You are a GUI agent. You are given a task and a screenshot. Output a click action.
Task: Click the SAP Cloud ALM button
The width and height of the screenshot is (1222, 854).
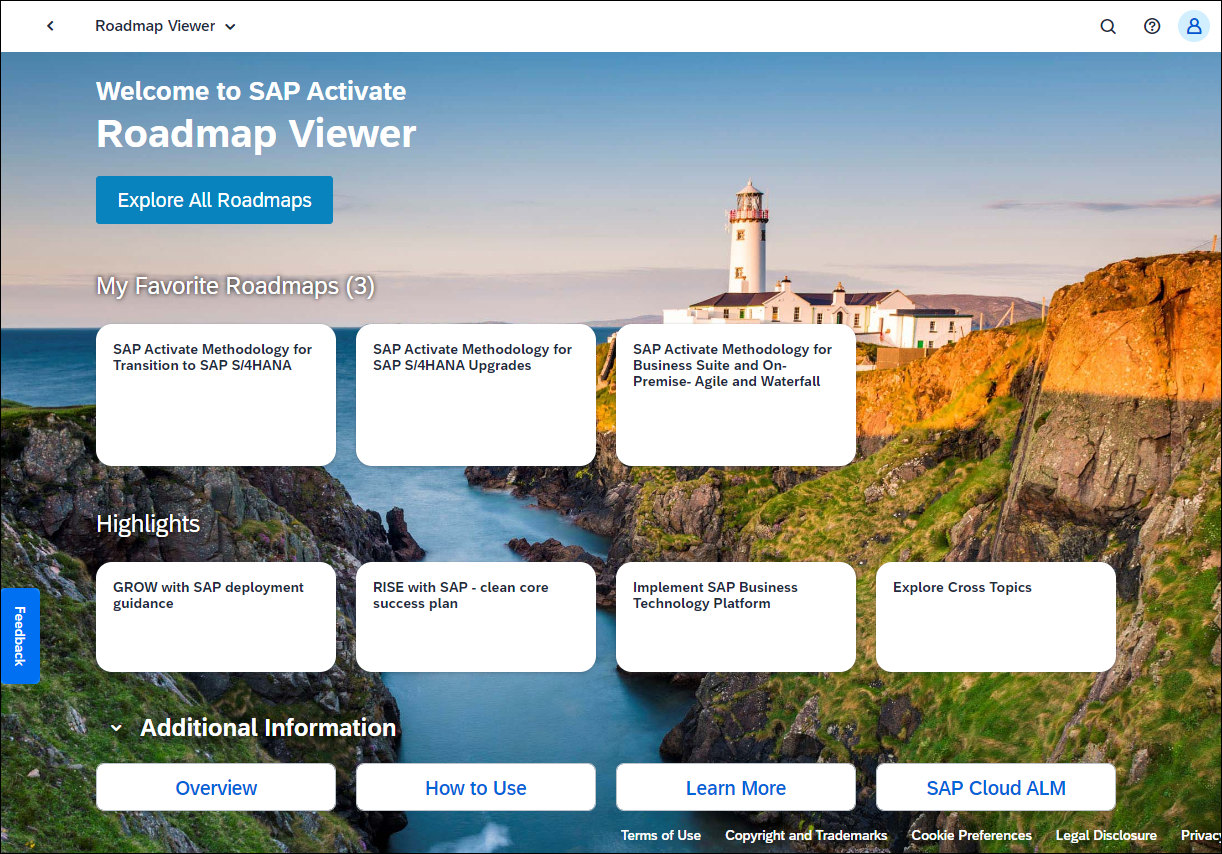[996, 788]
